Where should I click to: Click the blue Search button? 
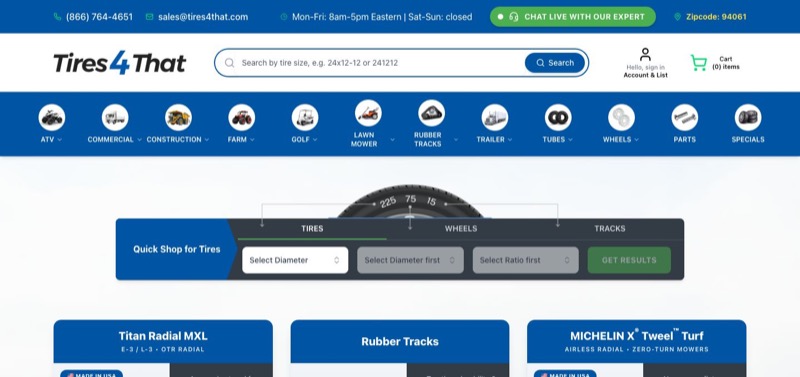[x=555, y=63]
